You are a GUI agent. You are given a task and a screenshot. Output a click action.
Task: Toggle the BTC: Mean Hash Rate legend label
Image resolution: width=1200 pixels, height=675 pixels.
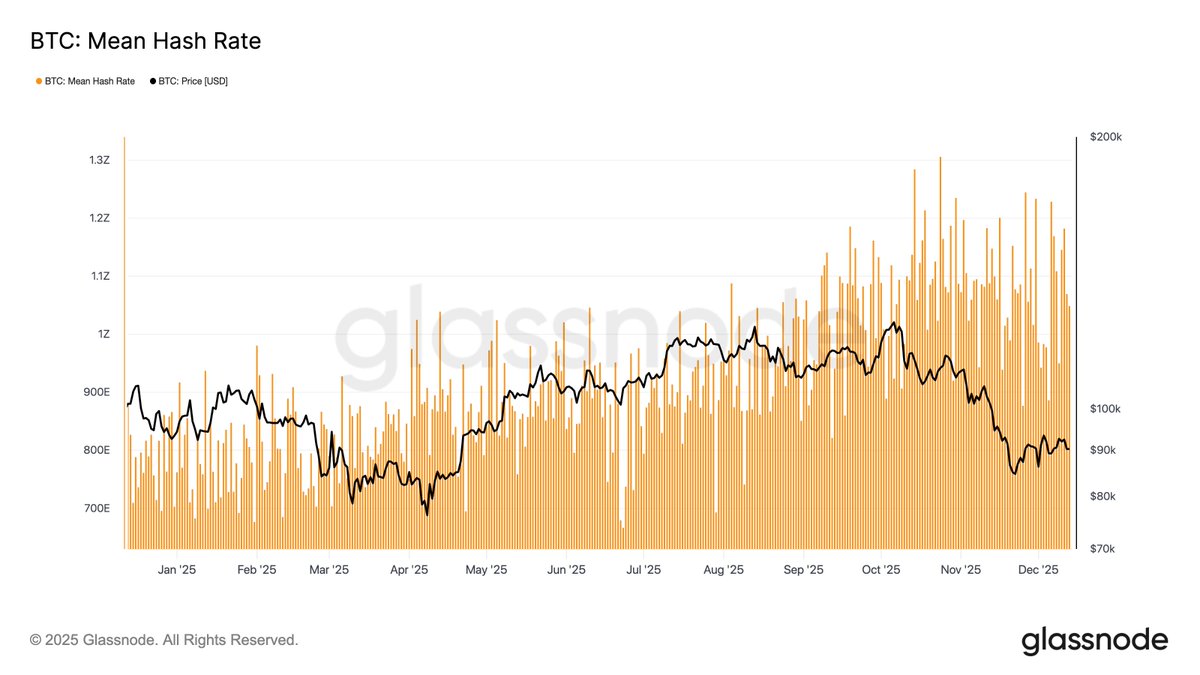point(89,81)
